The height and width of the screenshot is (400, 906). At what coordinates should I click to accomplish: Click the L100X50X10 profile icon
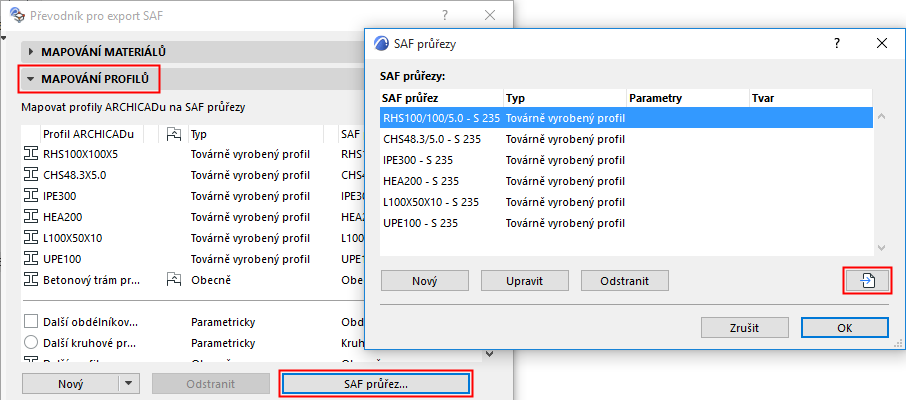pos(29,237)
